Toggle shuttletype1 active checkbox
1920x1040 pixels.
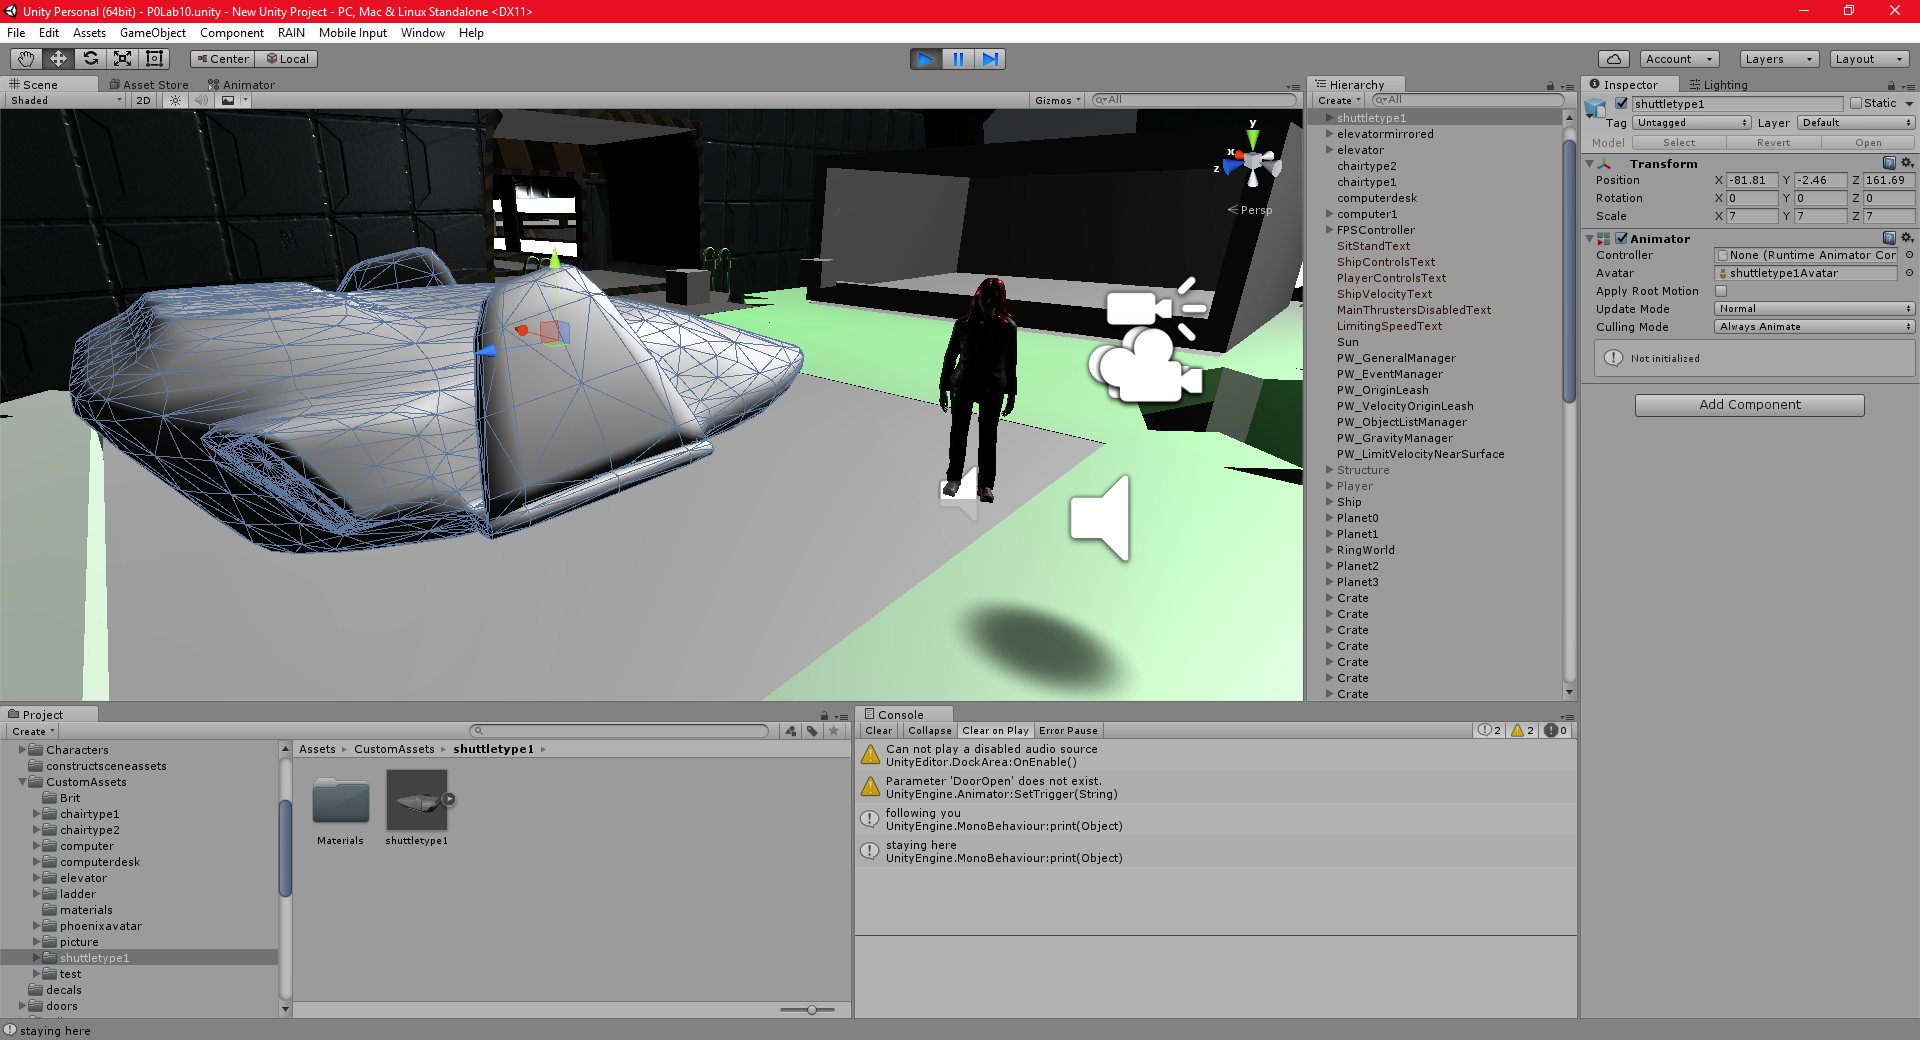[x=1621, y=103]
